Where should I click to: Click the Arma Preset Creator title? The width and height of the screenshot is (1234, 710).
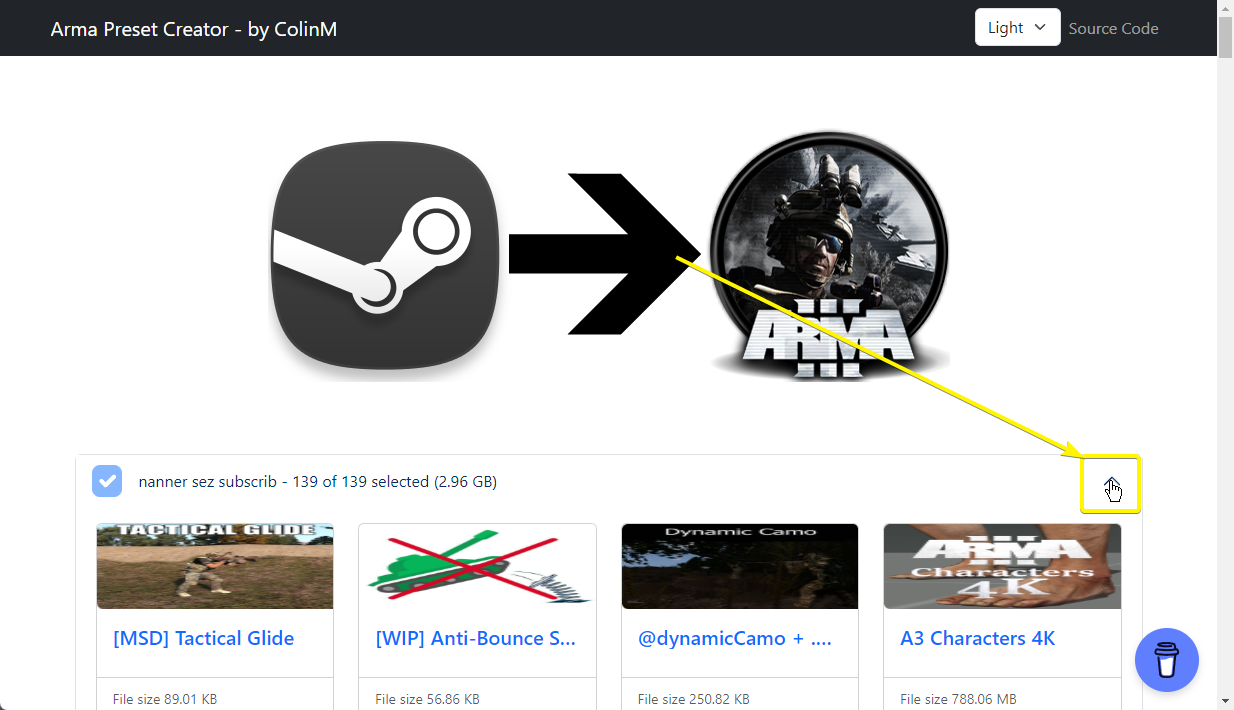point(194,29)
